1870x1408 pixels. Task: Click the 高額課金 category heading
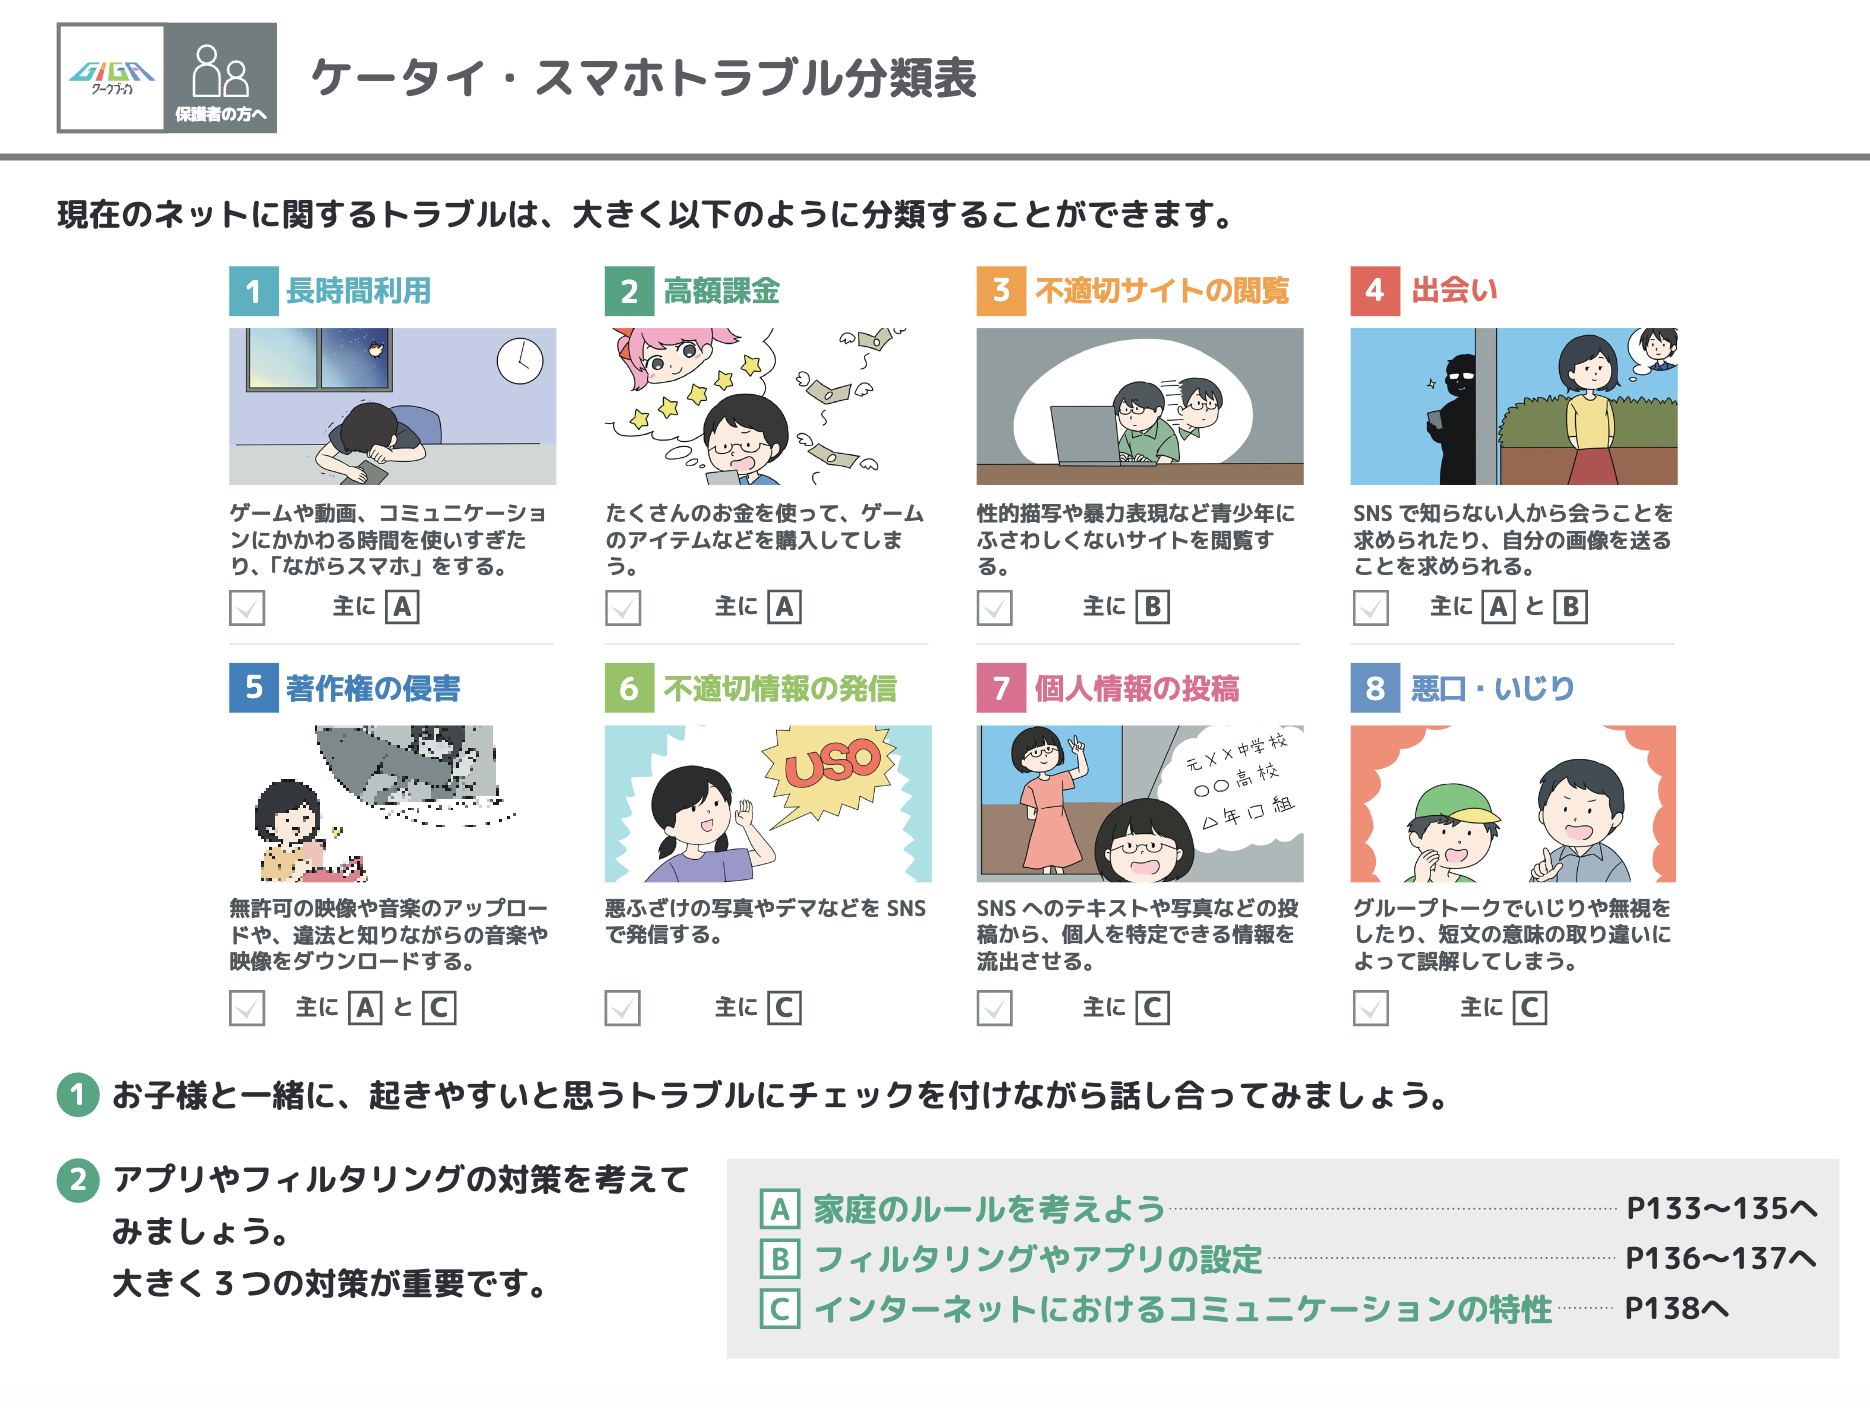point(722,291)
